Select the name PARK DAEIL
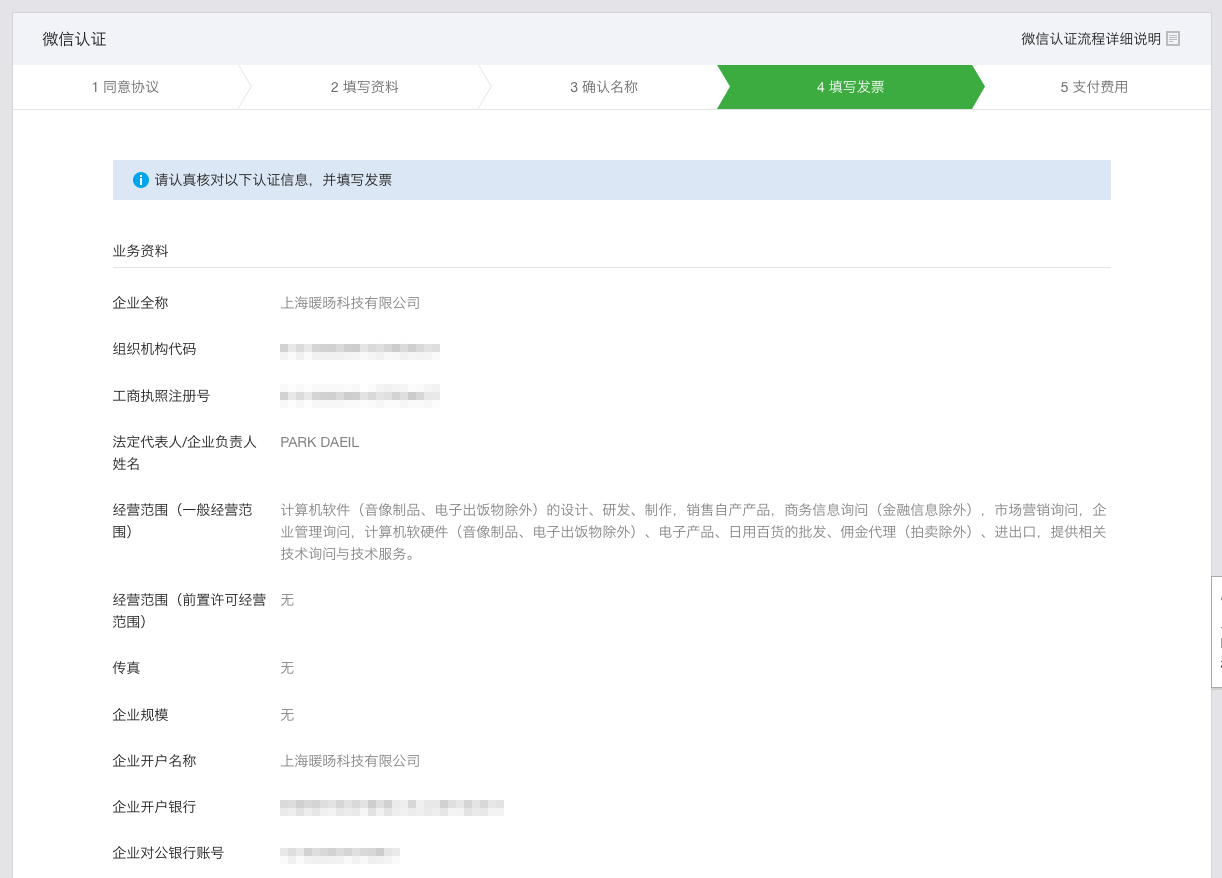 pyautogui.click(x=318, y=441)
